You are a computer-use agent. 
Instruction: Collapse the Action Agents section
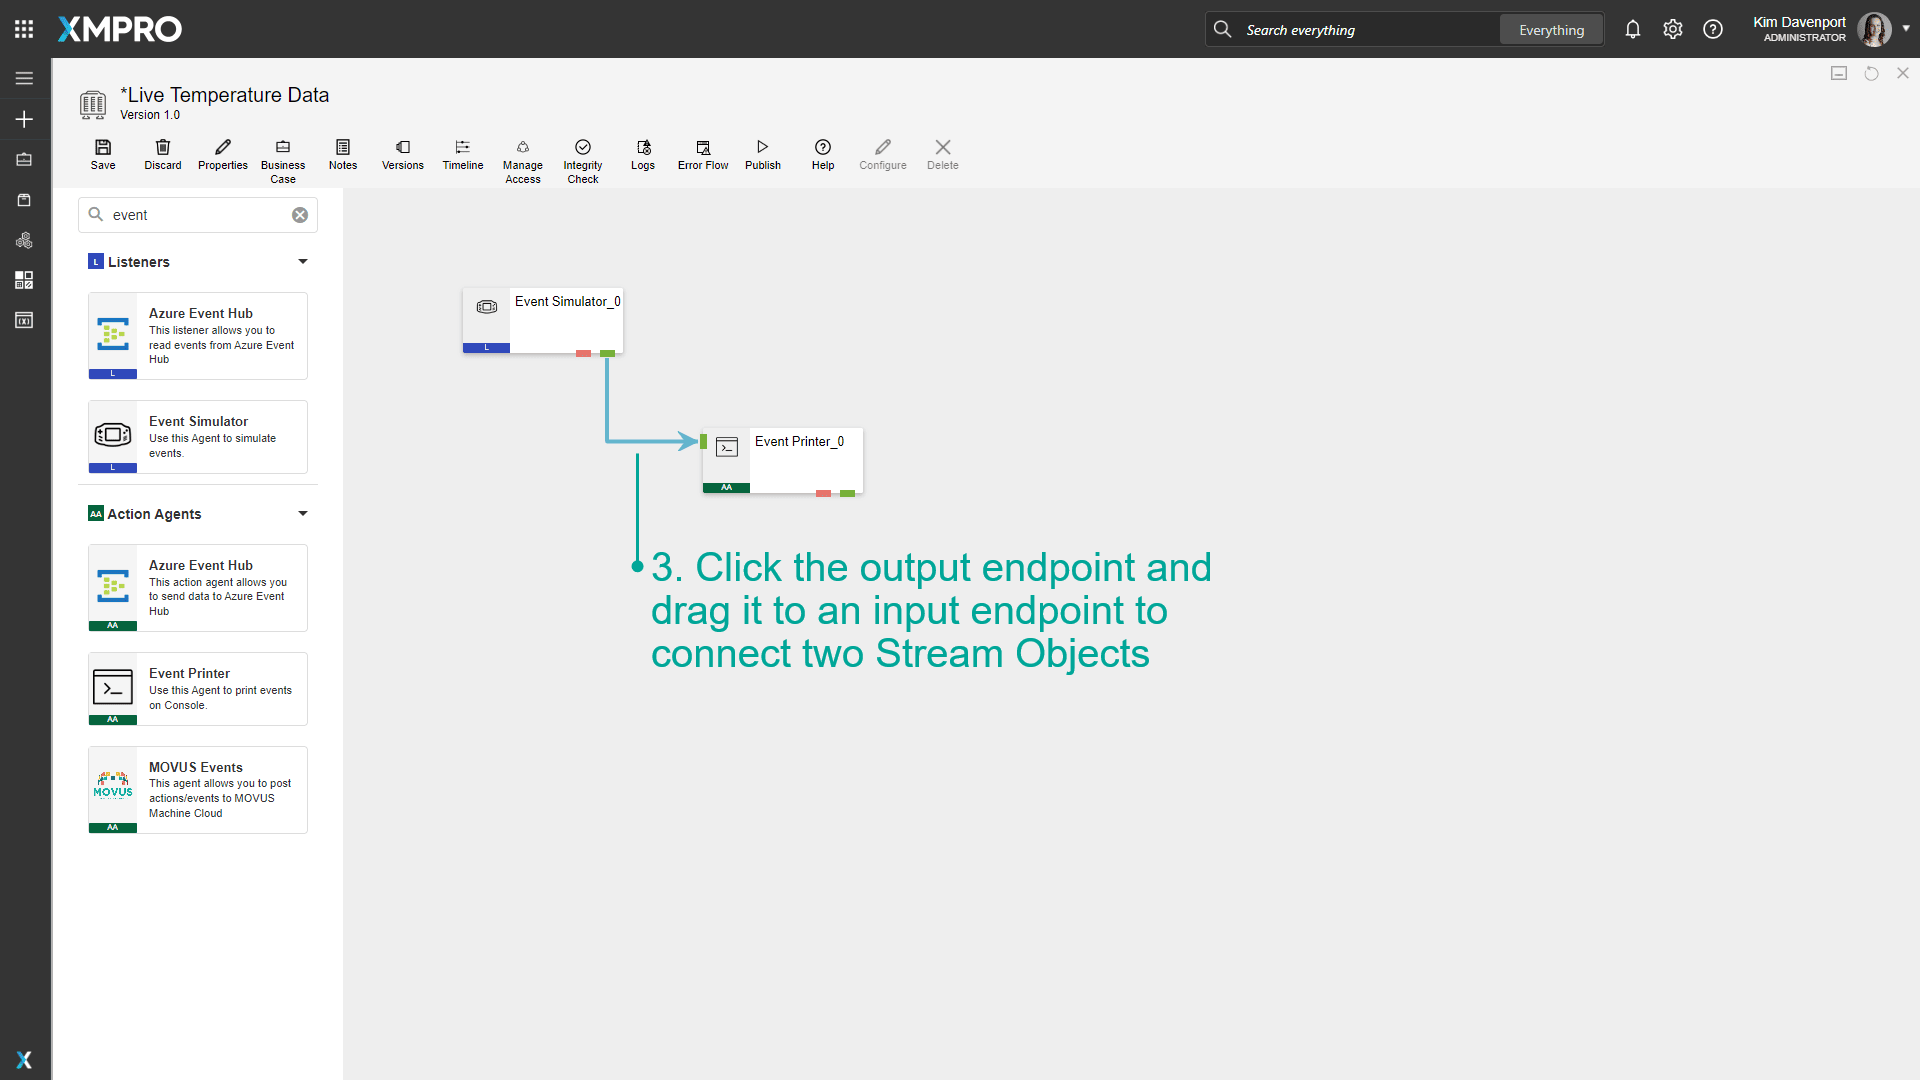pyautogui.click(x=303, y=514)
